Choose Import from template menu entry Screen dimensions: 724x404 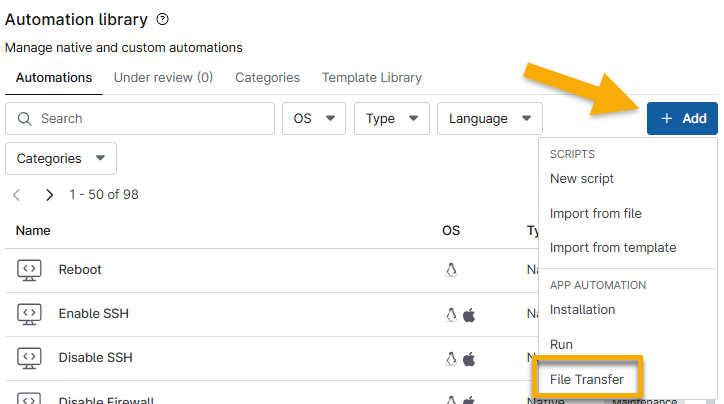[x=613, y=248]
